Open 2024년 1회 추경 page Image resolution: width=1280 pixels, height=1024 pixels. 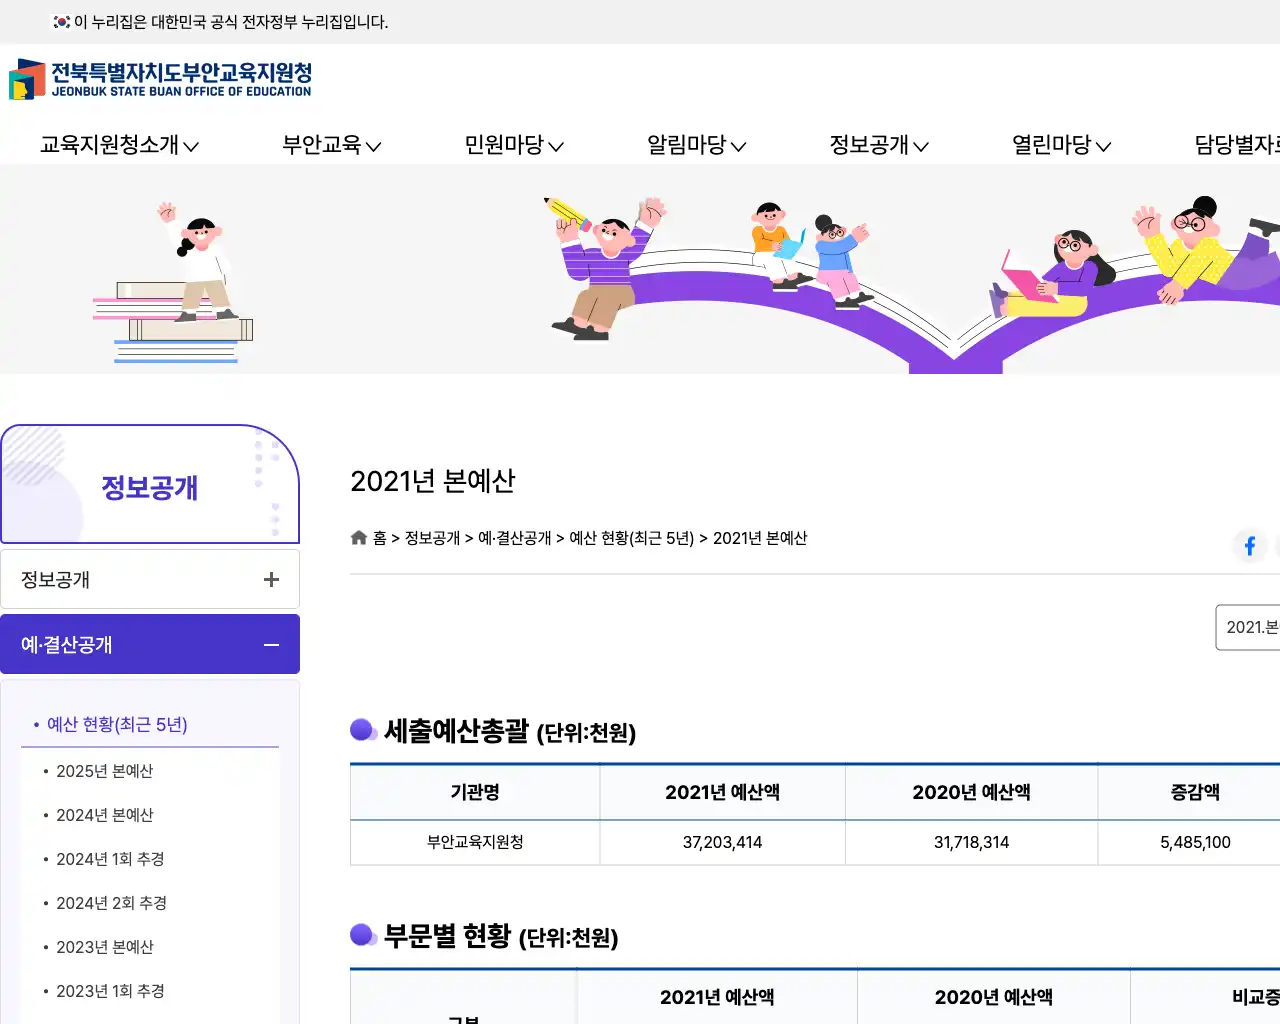tap(110, 859)
